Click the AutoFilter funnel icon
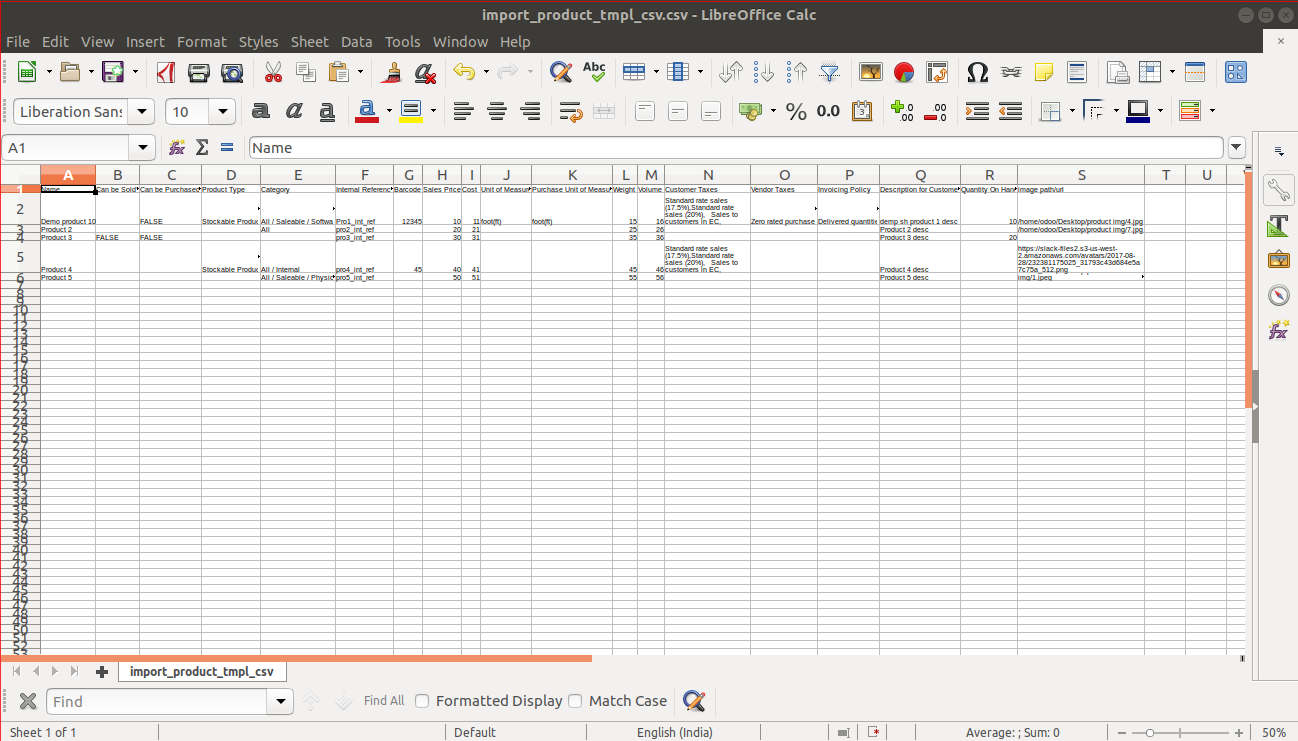 coord(829,72)
